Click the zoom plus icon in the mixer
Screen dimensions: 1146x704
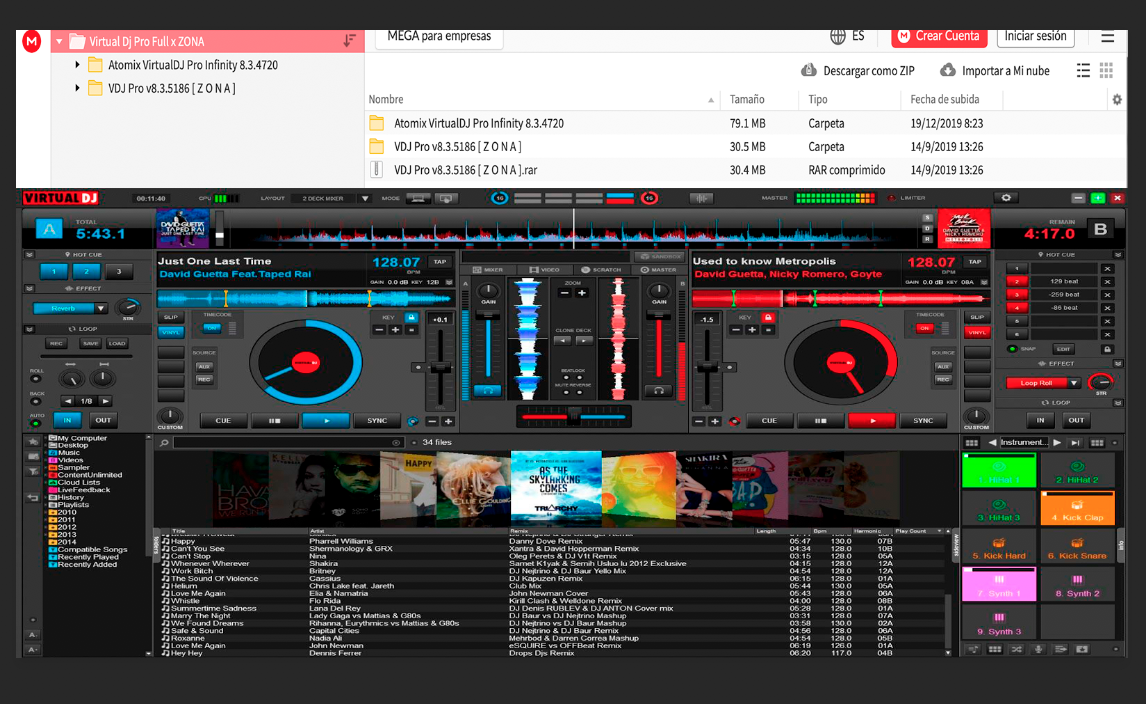[x=582, y=293]
